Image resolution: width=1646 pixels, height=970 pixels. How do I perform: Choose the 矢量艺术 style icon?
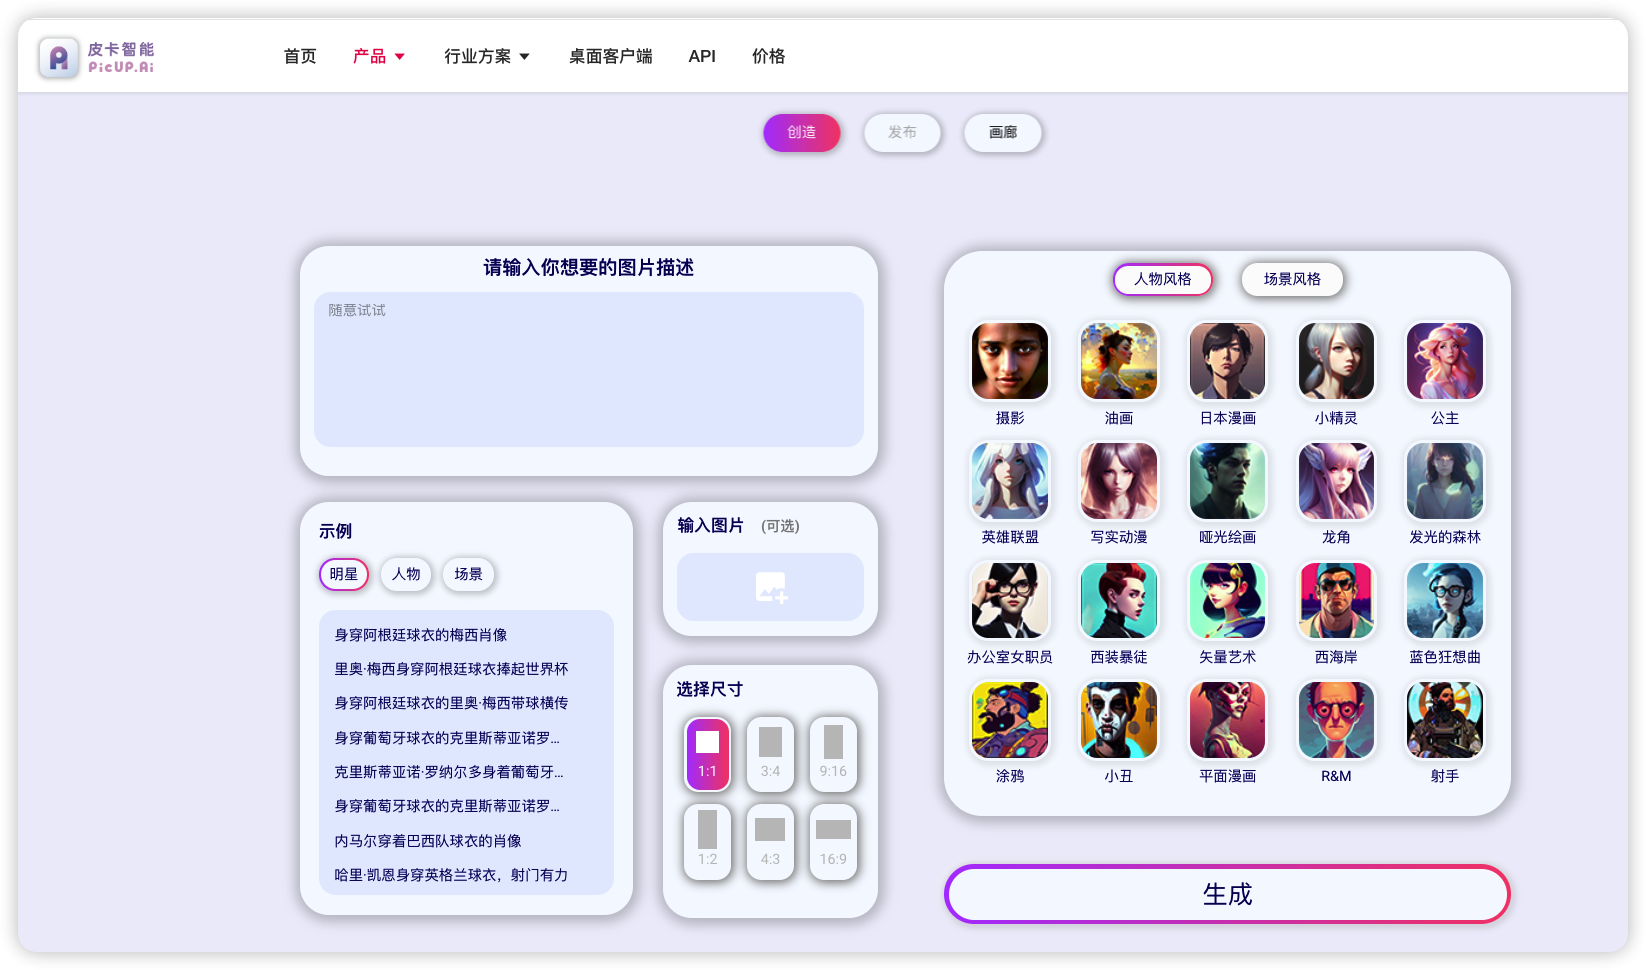1227,600
